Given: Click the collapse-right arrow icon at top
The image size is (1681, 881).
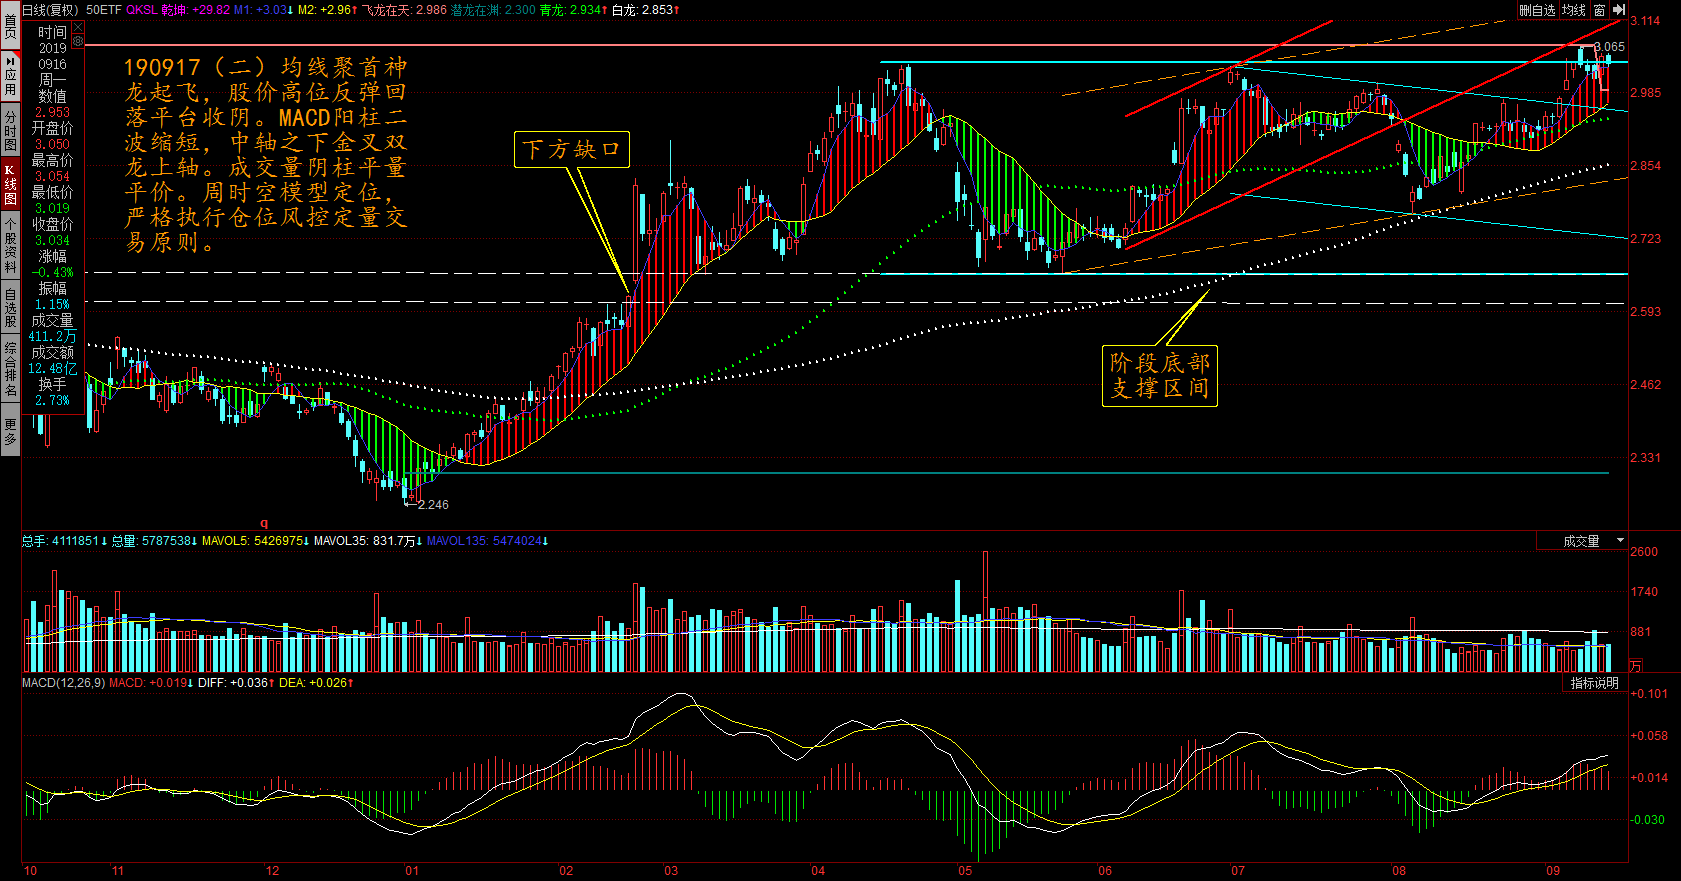Looking at the screenshot, I should pos(1619,10).
